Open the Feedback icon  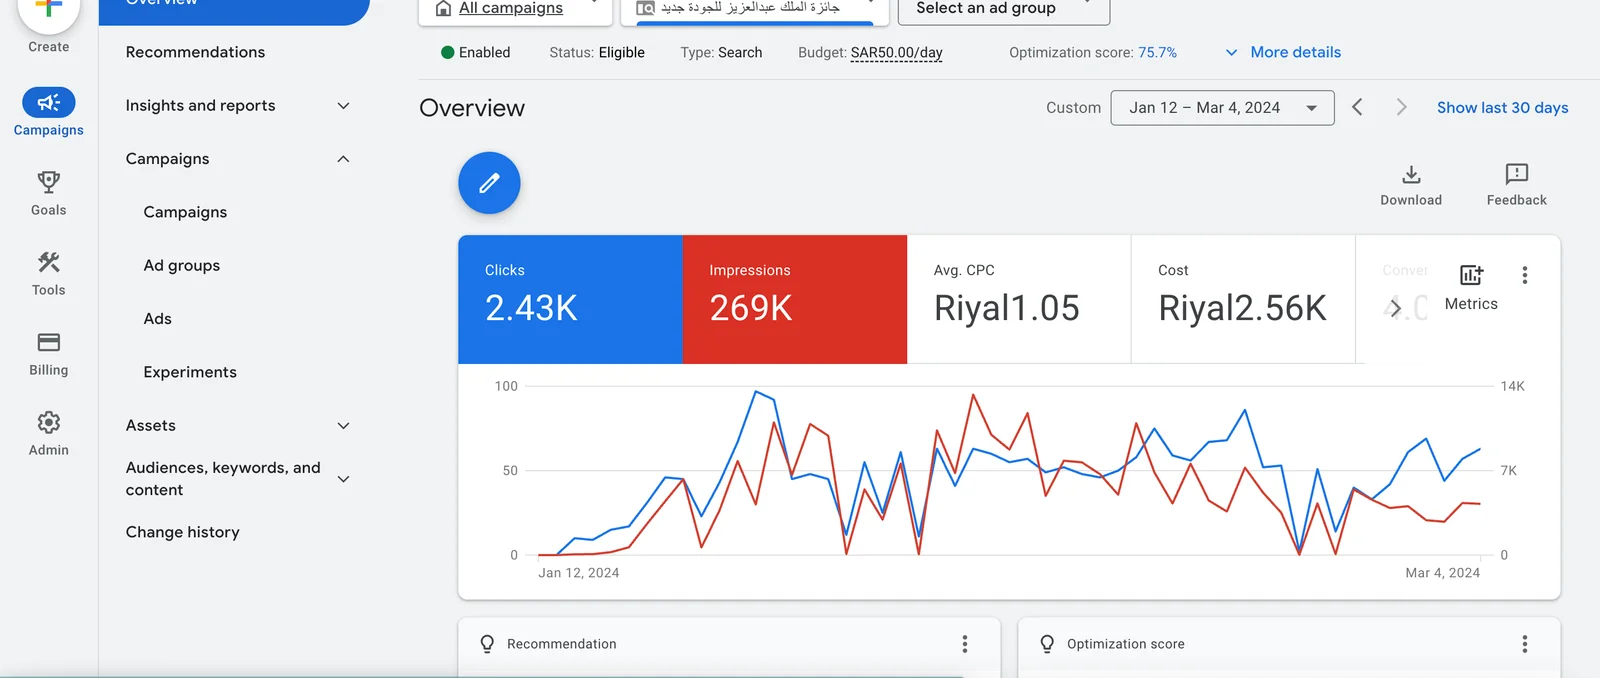pyautogui.click(x=1516, y=175)
